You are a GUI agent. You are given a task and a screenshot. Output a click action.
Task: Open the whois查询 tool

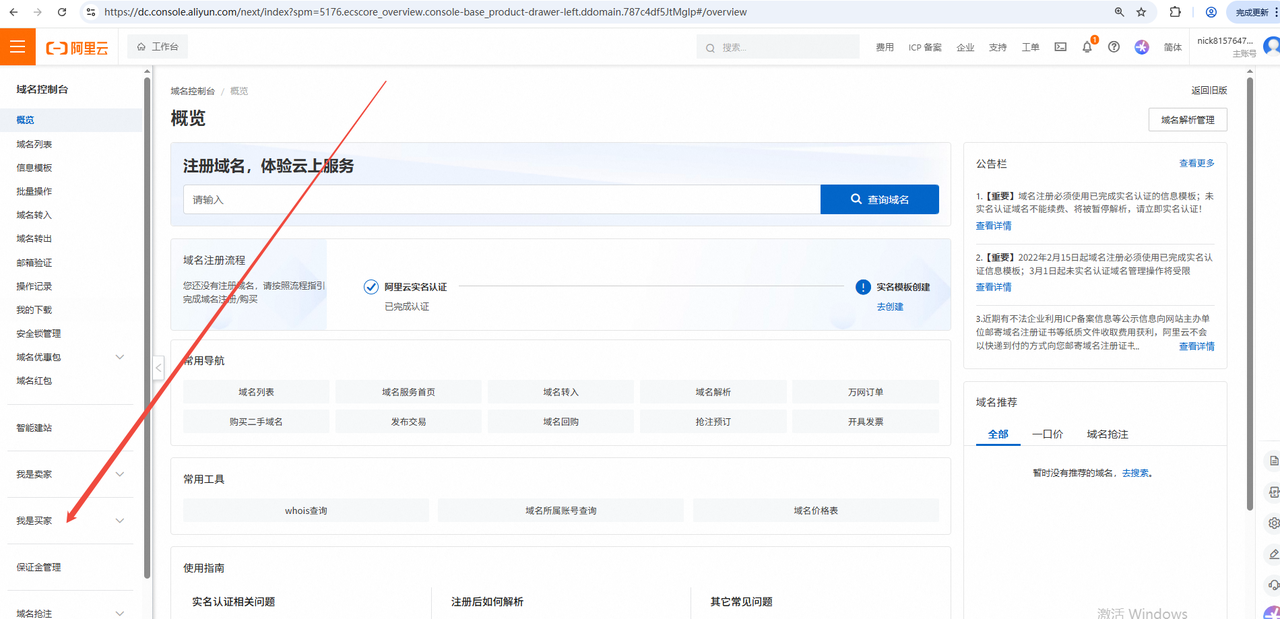tap(306, 511)
